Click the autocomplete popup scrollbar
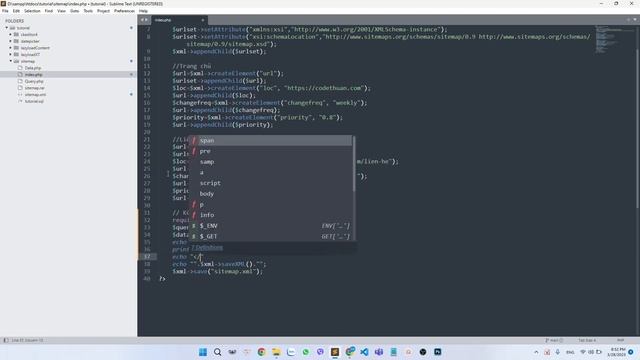The image size is (640, 360). click(x=353, y=164)
